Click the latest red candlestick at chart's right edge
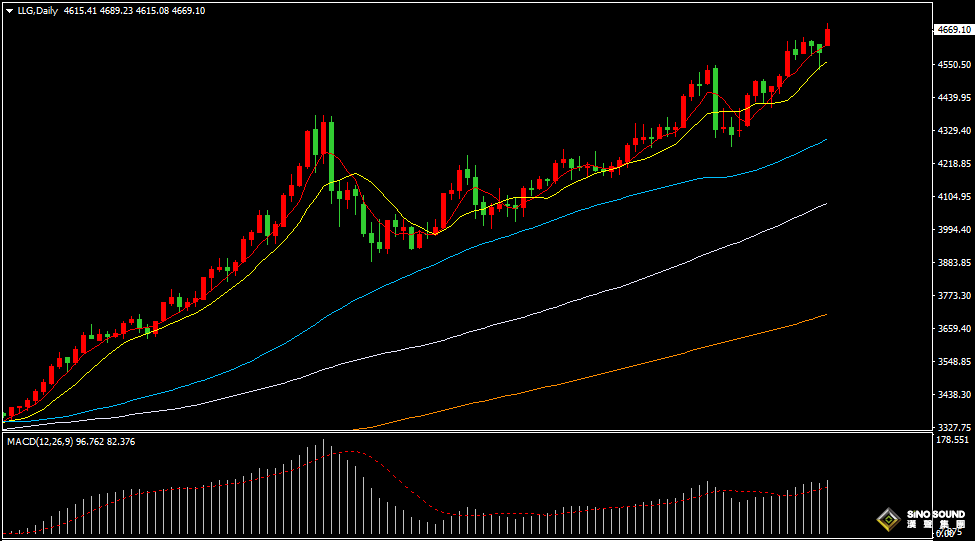975x541 pixels. tap(828, 37)
